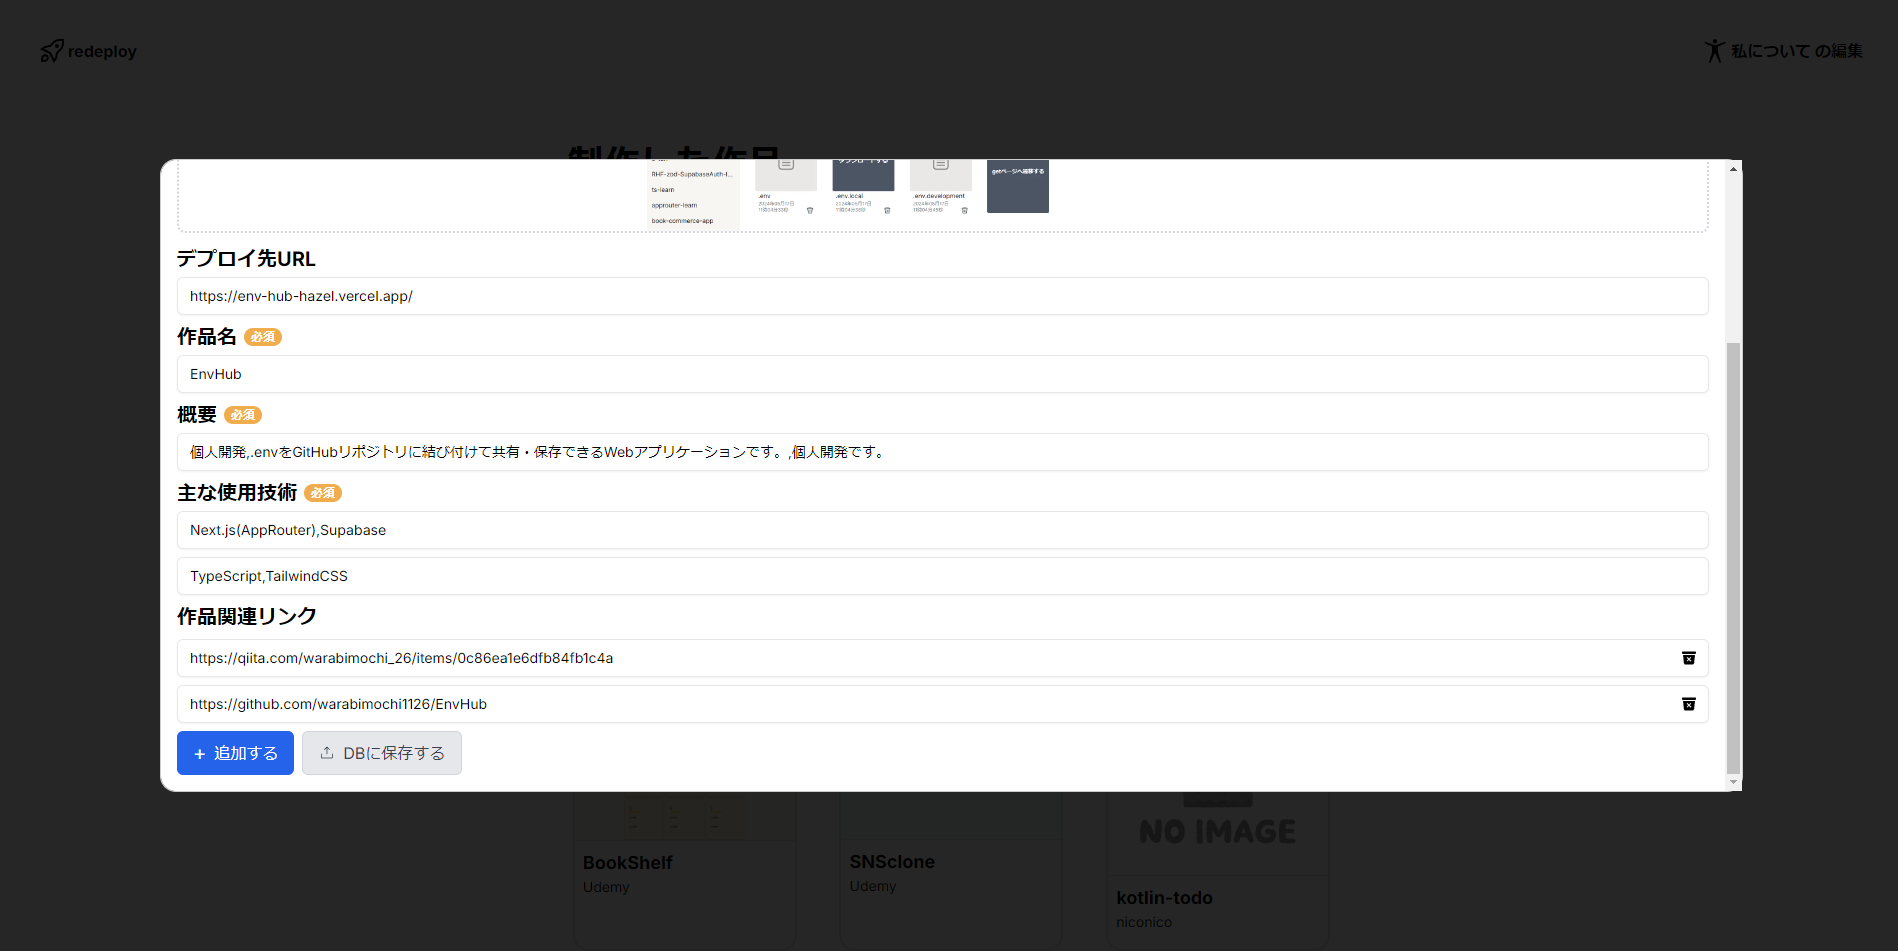Focus the デプロイ先URL input field
The height and width of the screenshot is (951, 1898).
pyautogui.click(x=942, y=296)
